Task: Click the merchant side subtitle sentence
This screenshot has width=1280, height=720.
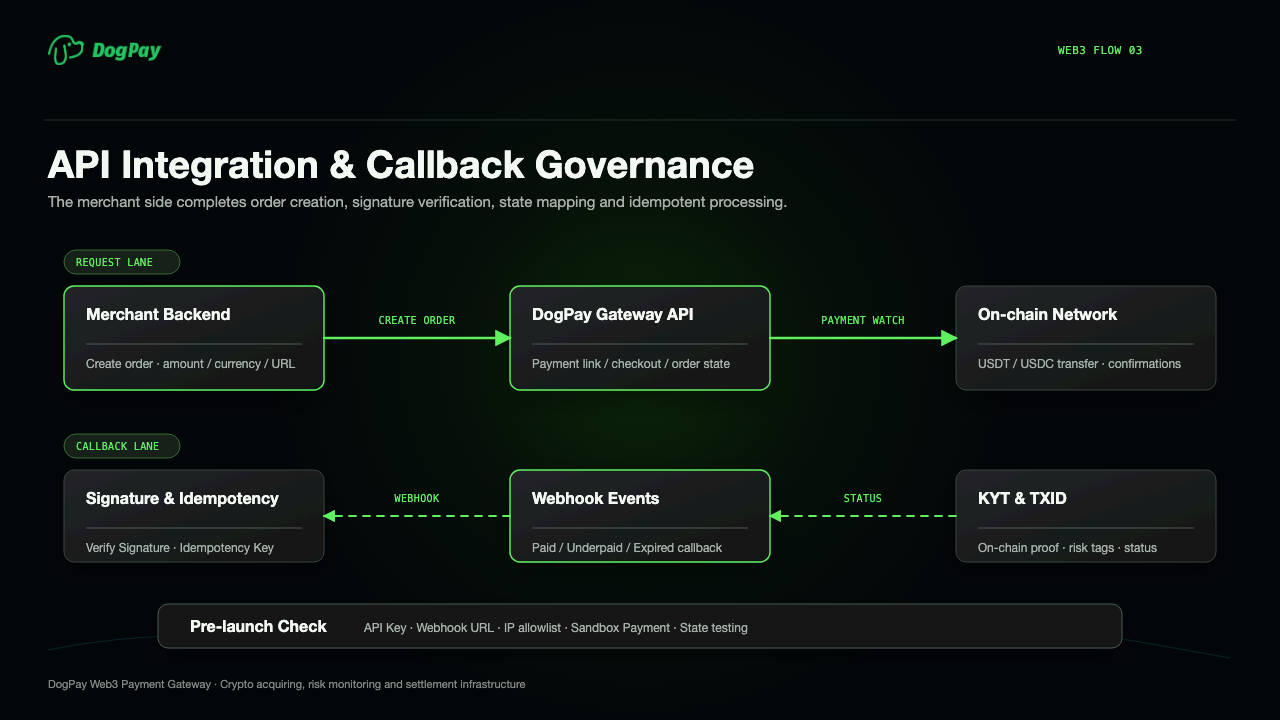Action: tap(417, 202)
